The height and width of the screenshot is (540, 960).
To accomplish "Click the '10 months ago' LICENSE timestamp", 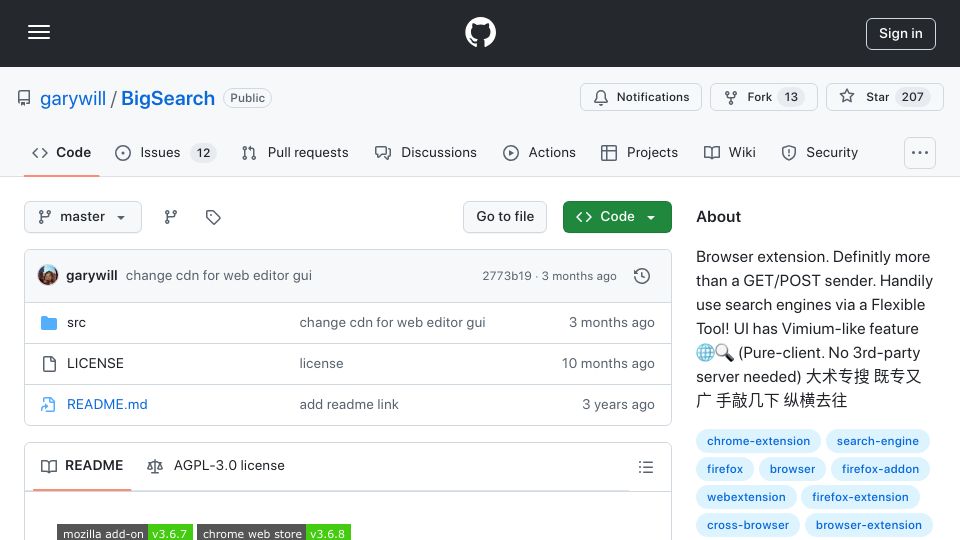I will tap(608, 364).
